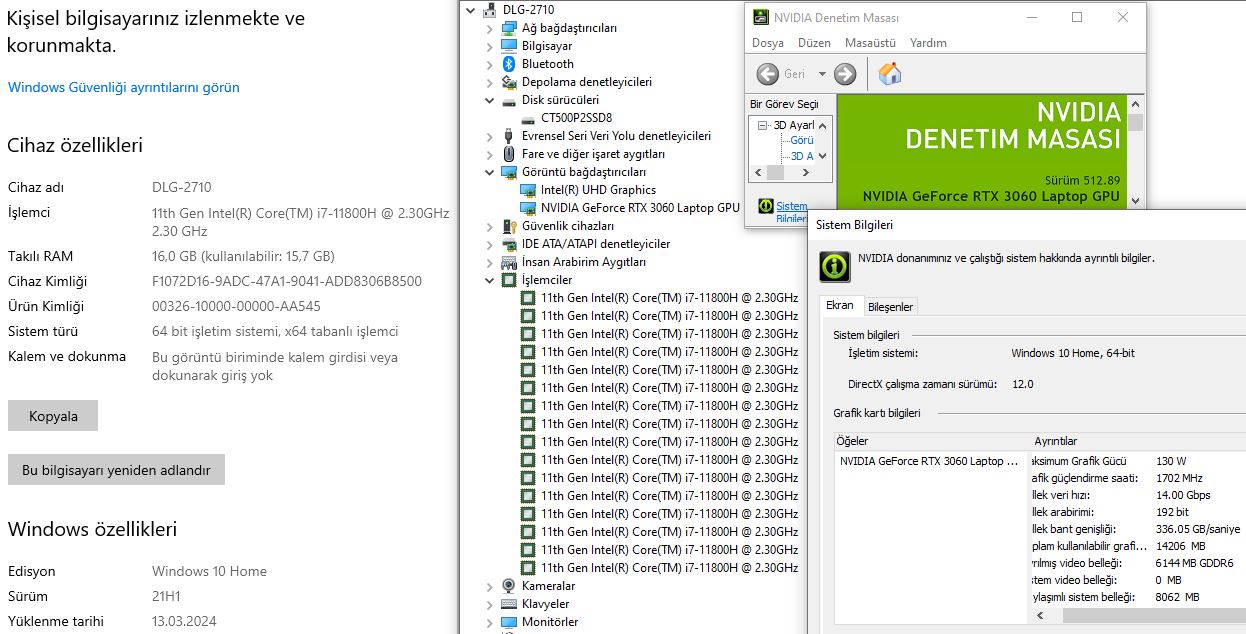The width and height of the screenshot is (1246, 634).
Task: Expand the Kameralar category
Action: (489, 586)
